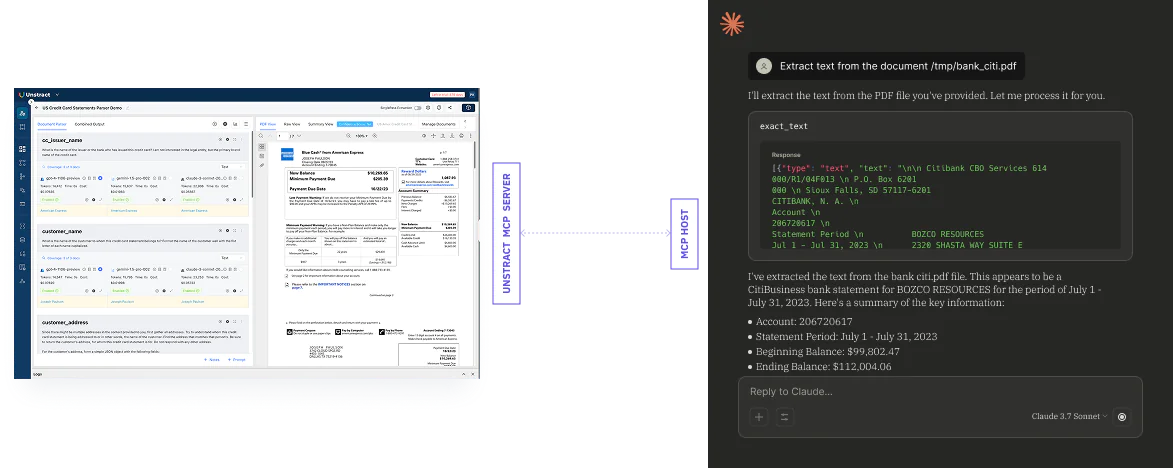Toggle selected gpt-4 model in cc_issuer_name
1173x468 pixels.
(100, 178)
